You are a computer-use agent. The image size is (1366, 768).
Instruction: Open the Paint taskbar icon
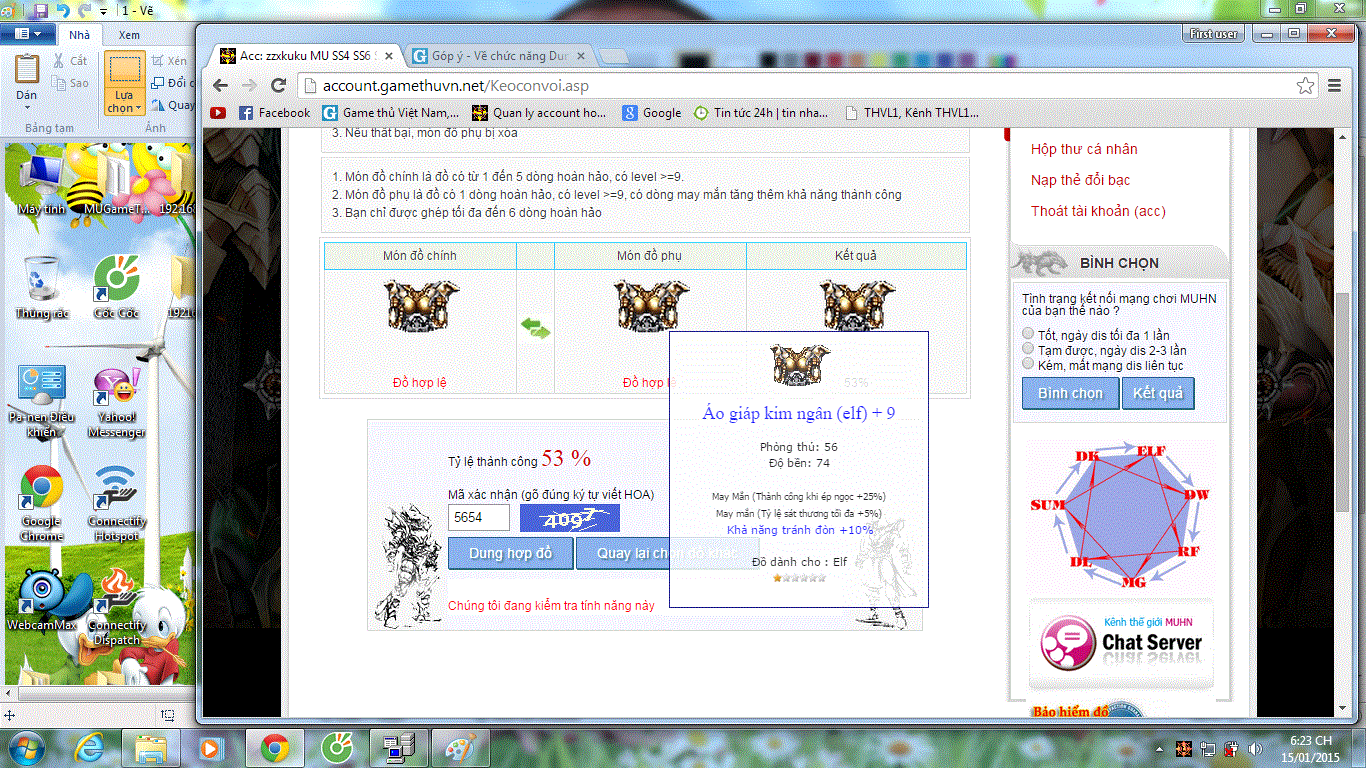point(460,747)
